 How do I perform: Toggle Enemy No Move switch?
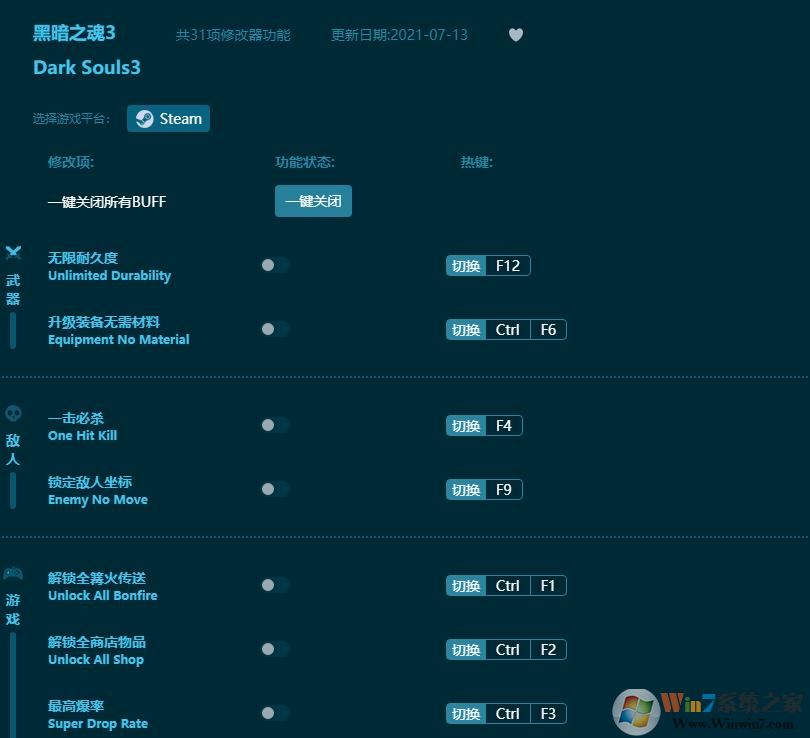click(x=275, y=489)
